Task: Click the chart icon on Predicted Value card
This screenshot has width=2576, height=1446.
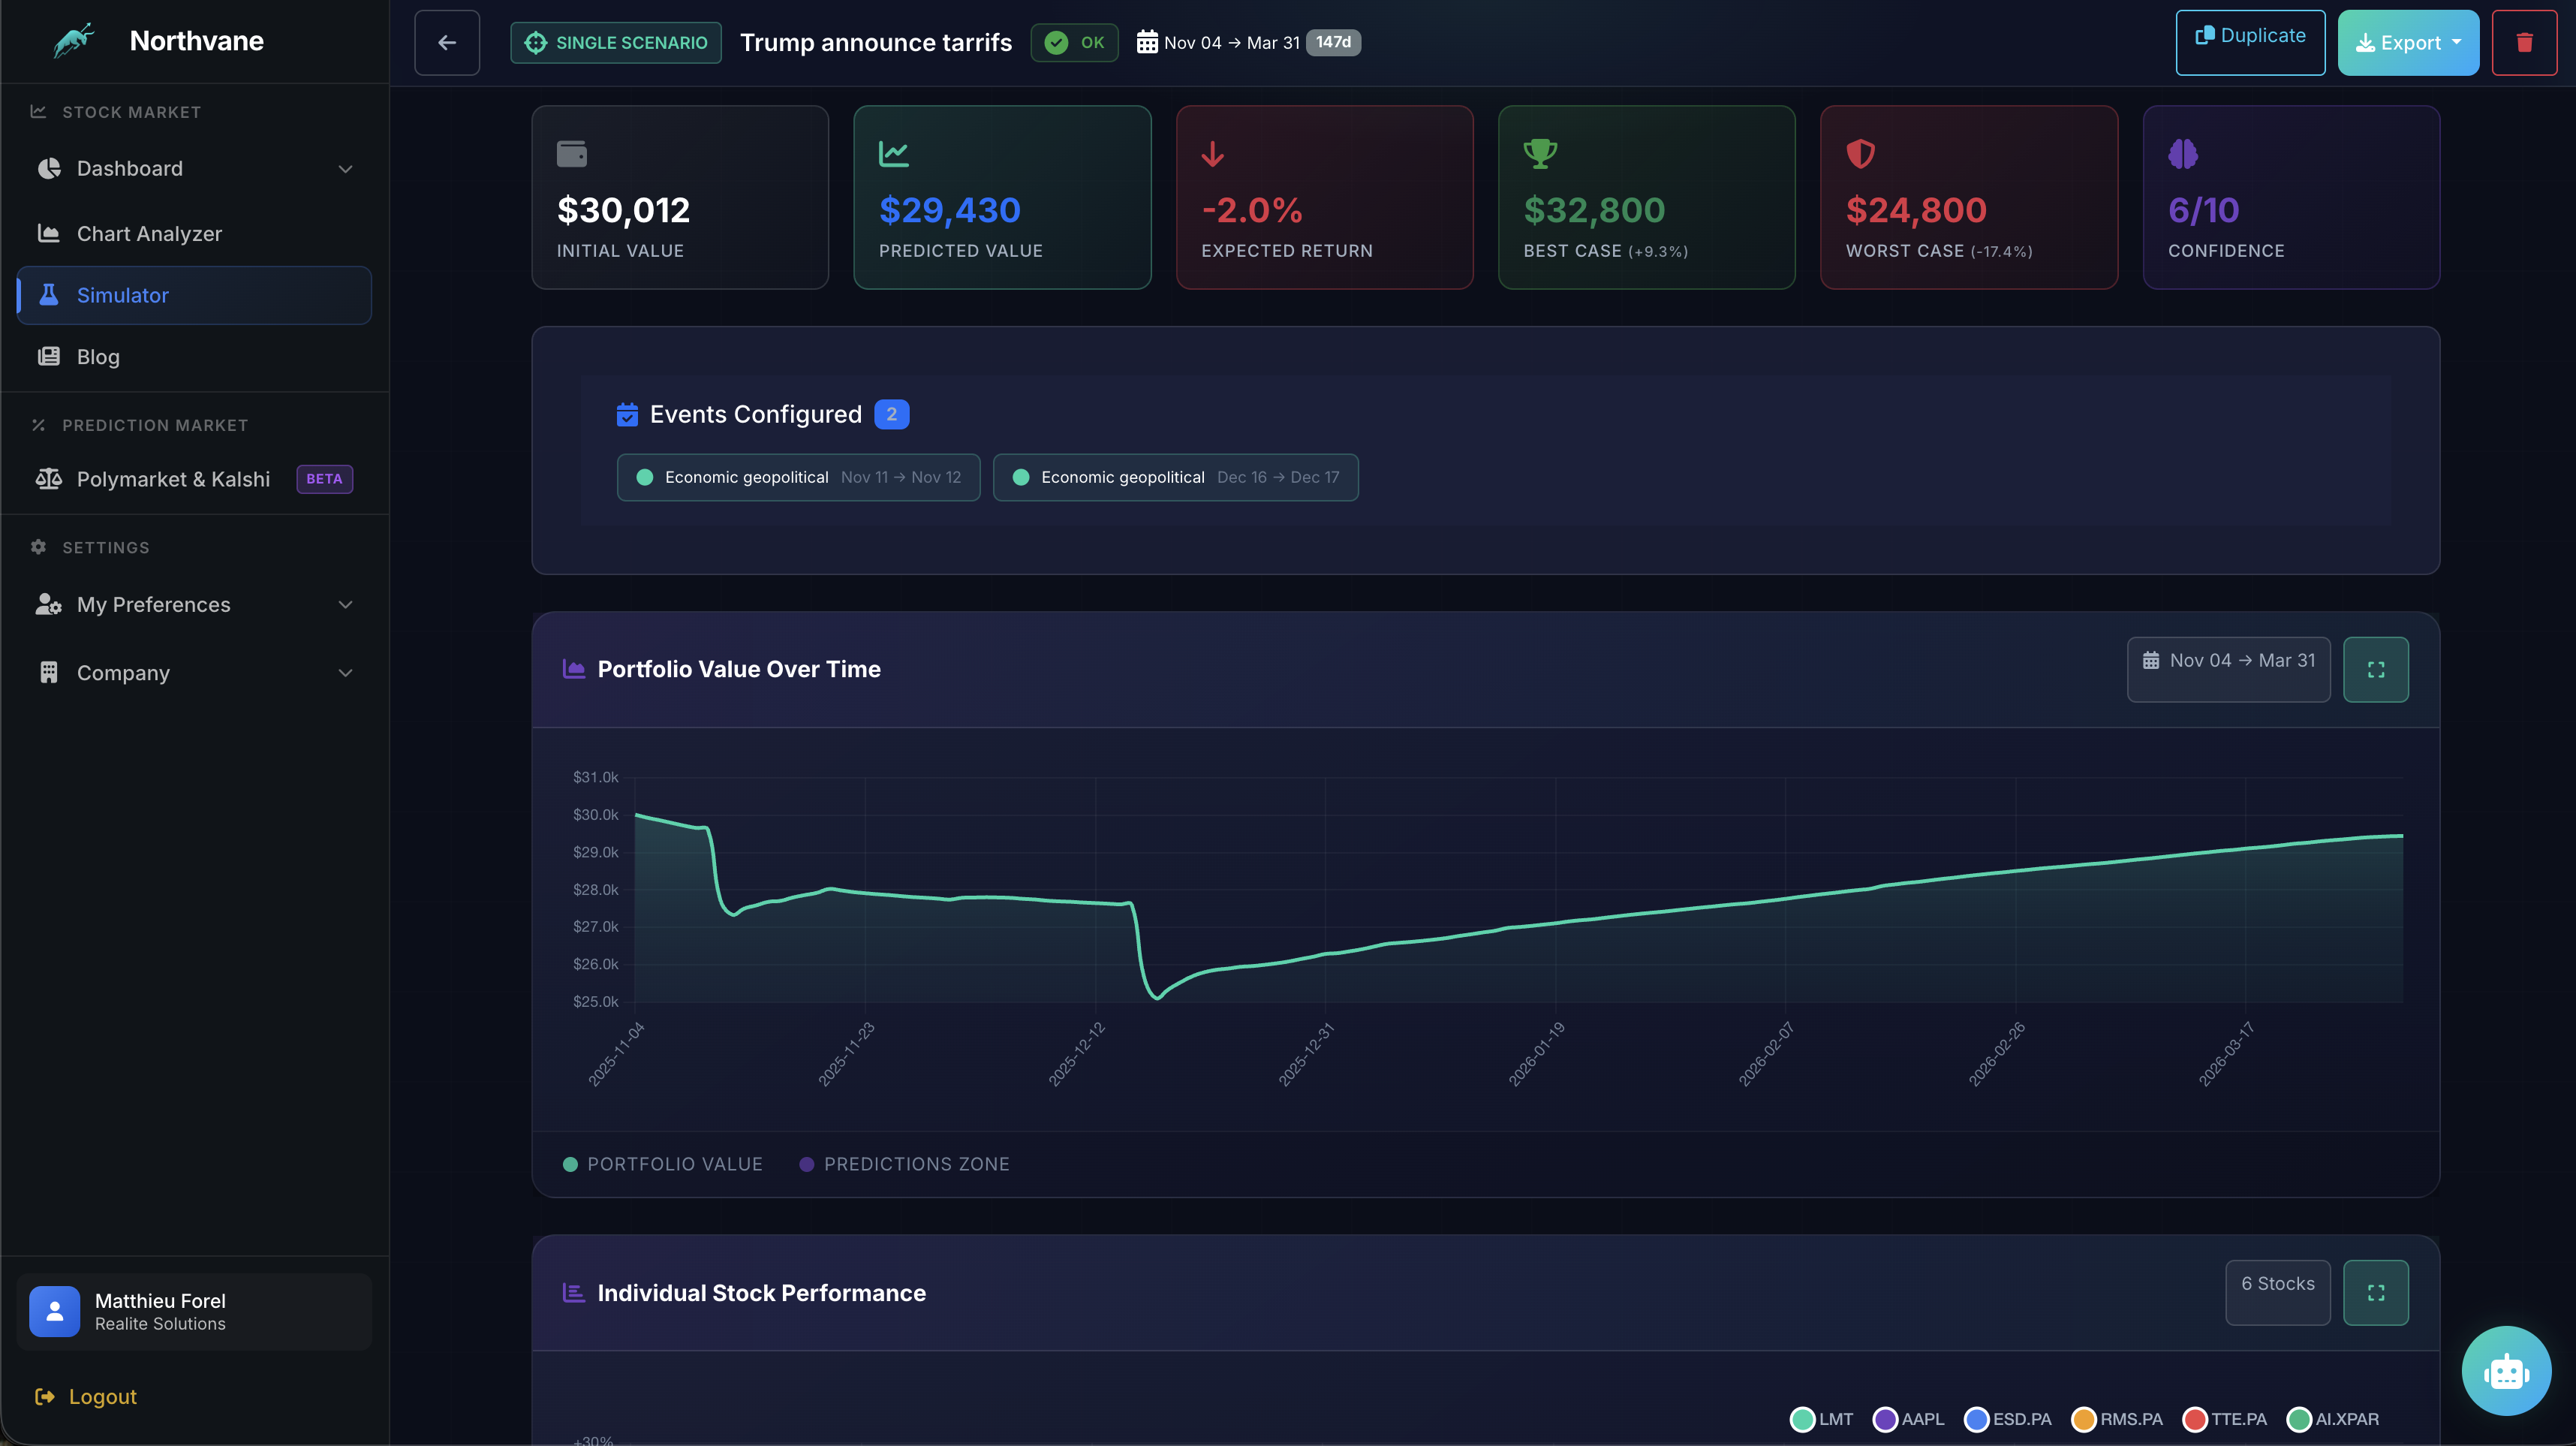Action: point(894,154)
